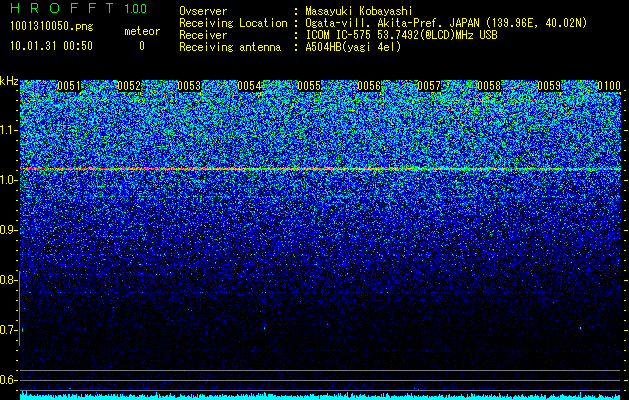629x400 pixels.
Task: Click the Receiver label
Action: pyautogui.click(x=203, y=35)
